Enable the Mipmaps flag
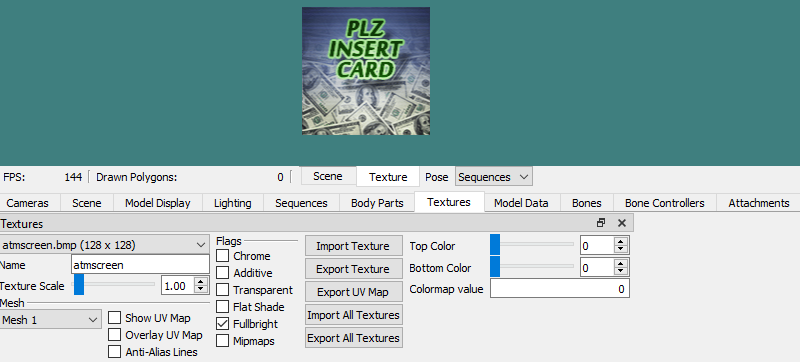Viewport: 800px width, 362px height. click(x=222, y=341)
